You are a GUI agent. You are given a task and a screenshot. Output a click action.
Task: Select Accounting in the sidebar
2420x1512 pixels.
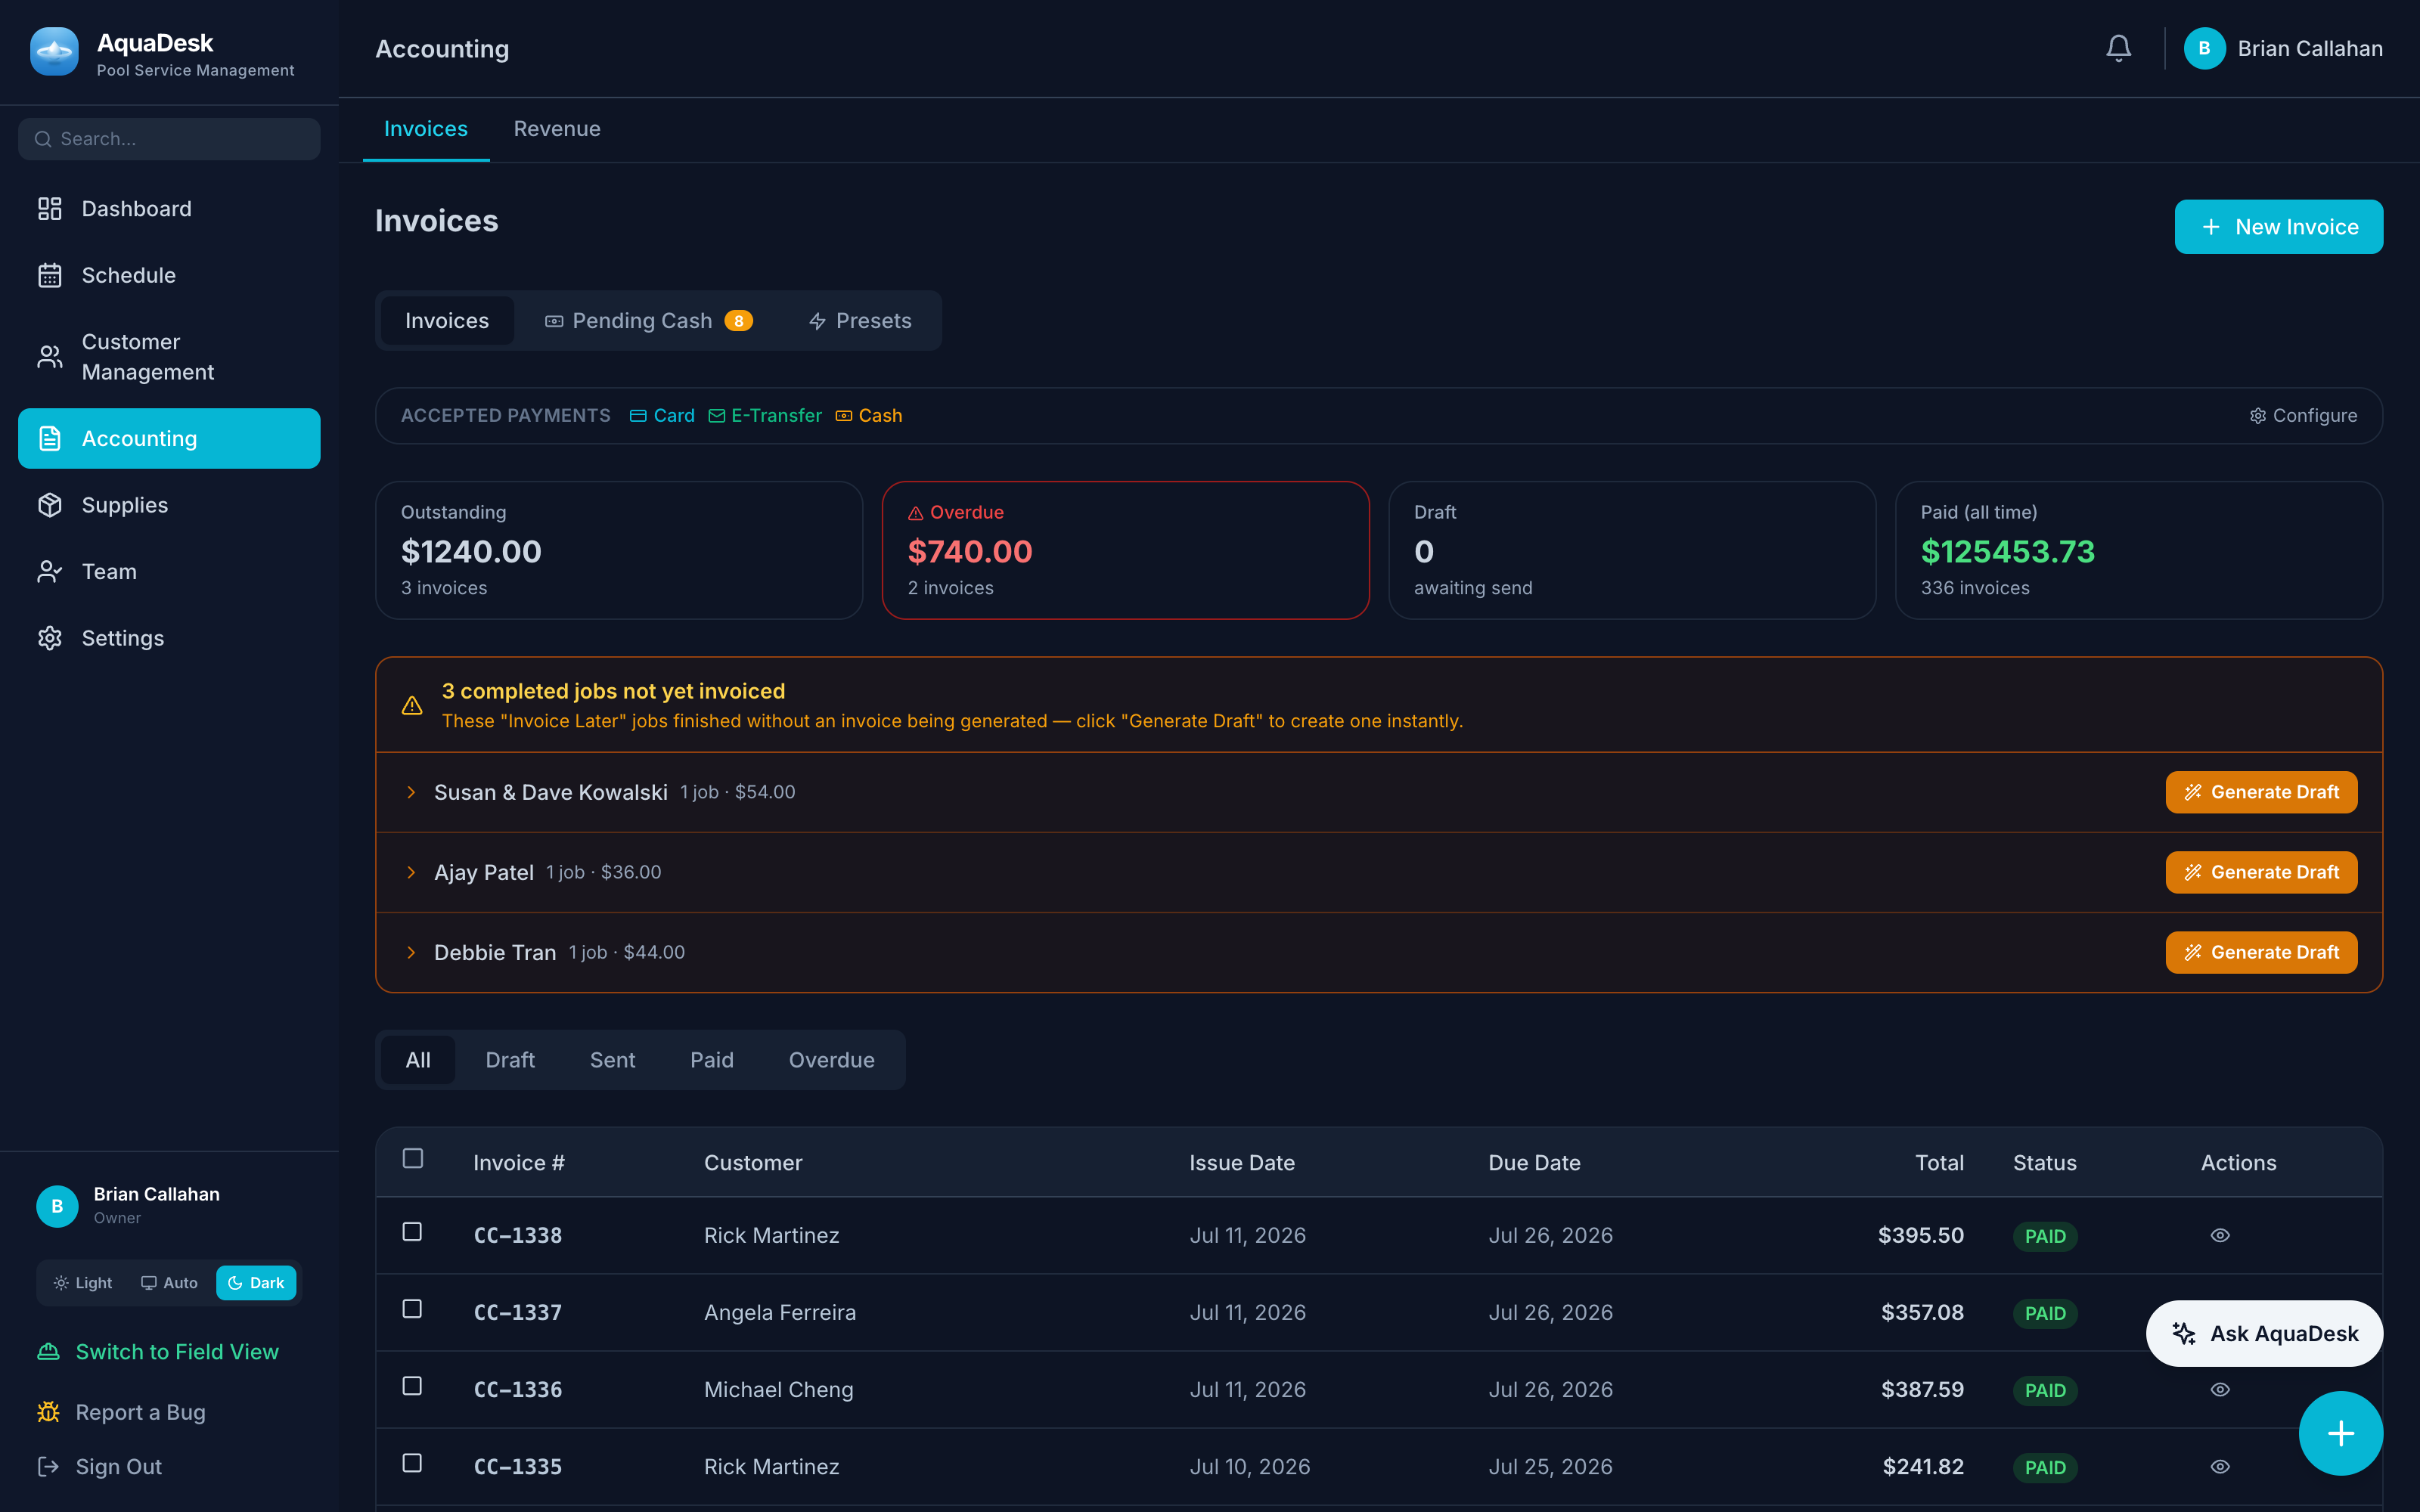pyautogui.click(x=169, y=438)
